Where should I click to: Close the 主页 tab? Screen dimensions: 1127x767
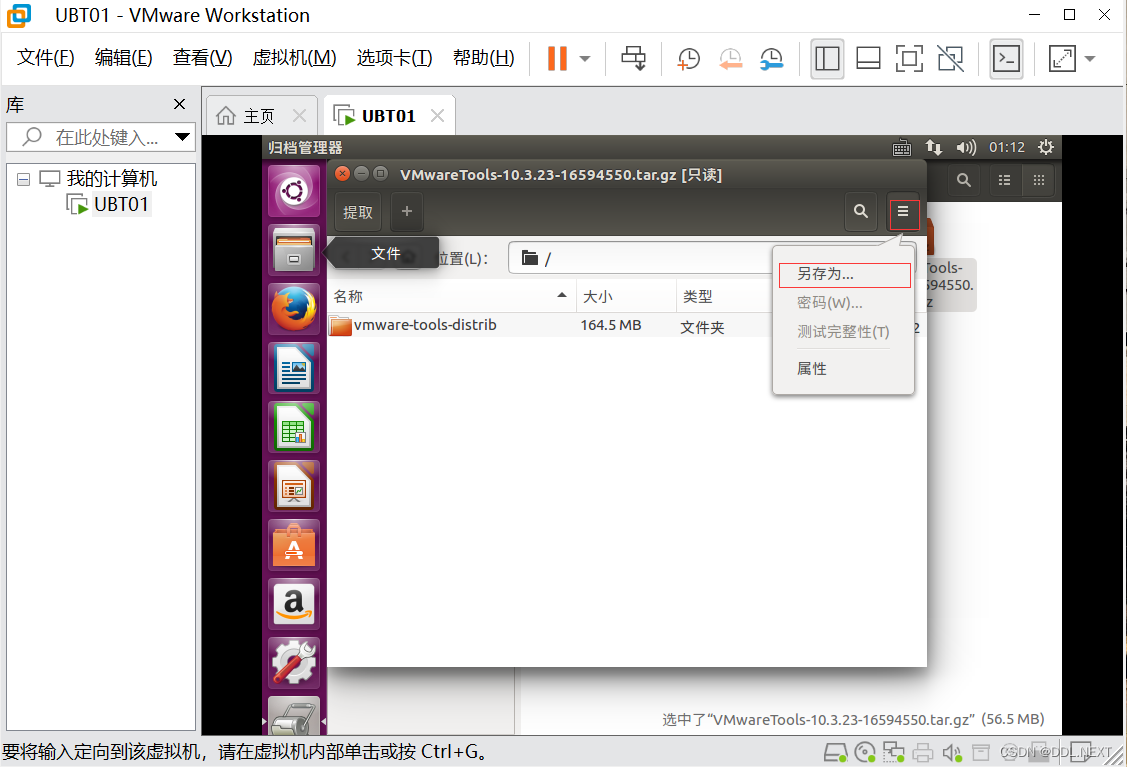pyautogui.click(x=300, y=116)
